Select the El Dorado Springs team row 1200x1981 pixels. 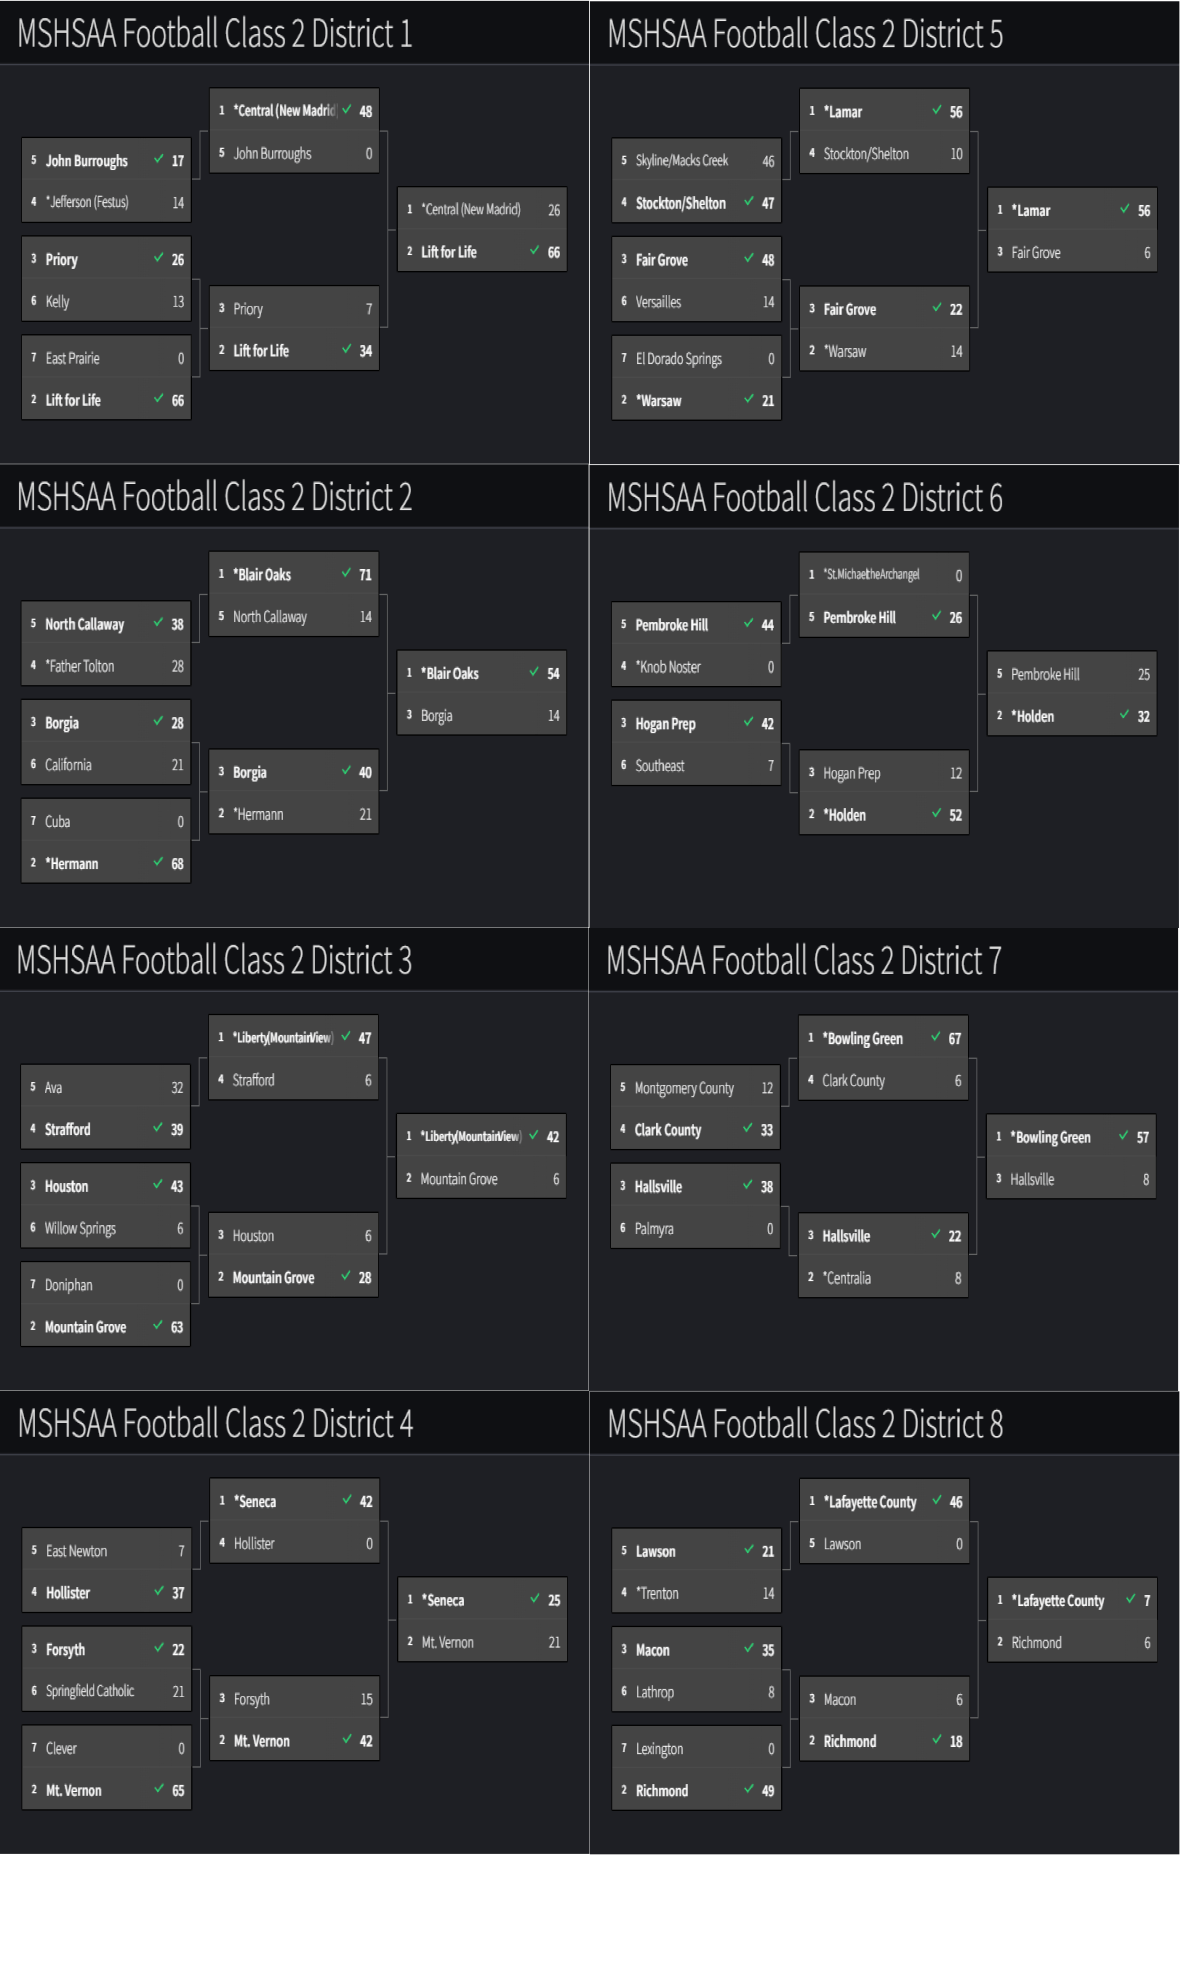(x=696, y=358)
